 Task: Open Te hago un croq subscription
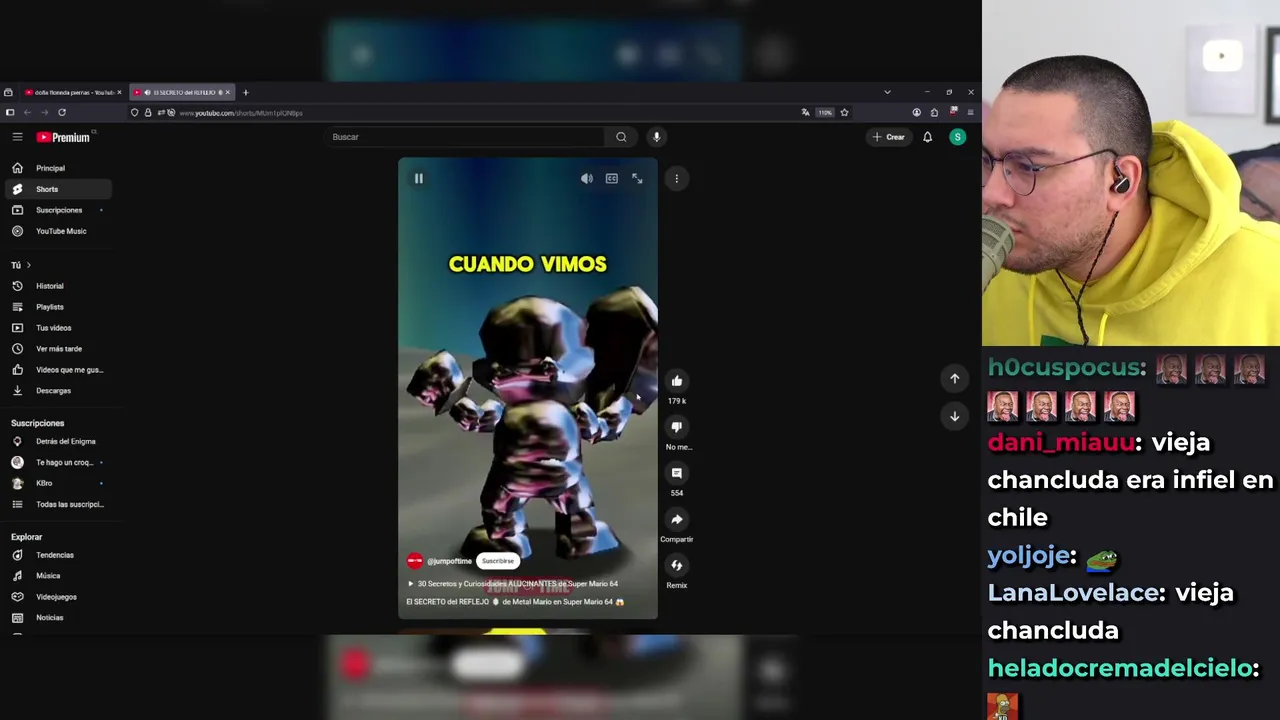tap(56, 462)
